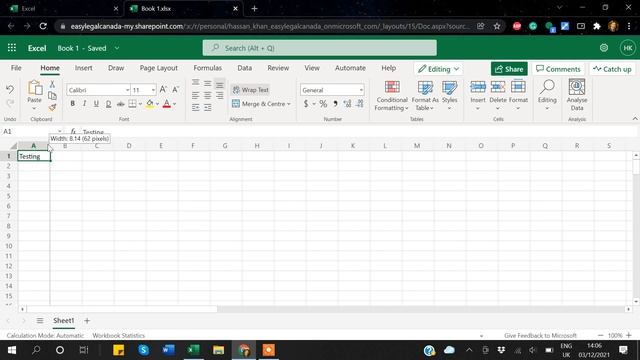Toggle centre horizontal alignment
640x360 pixels.
208,96
